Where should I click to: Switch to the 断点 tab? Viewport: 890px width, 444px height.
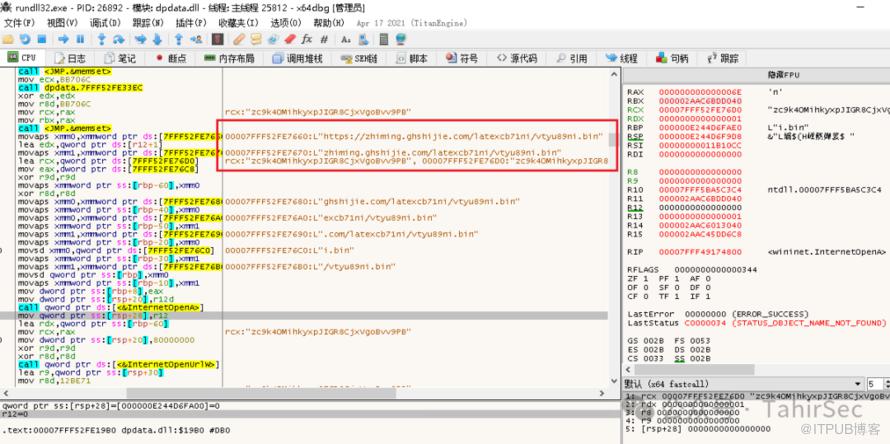point(170,59)
